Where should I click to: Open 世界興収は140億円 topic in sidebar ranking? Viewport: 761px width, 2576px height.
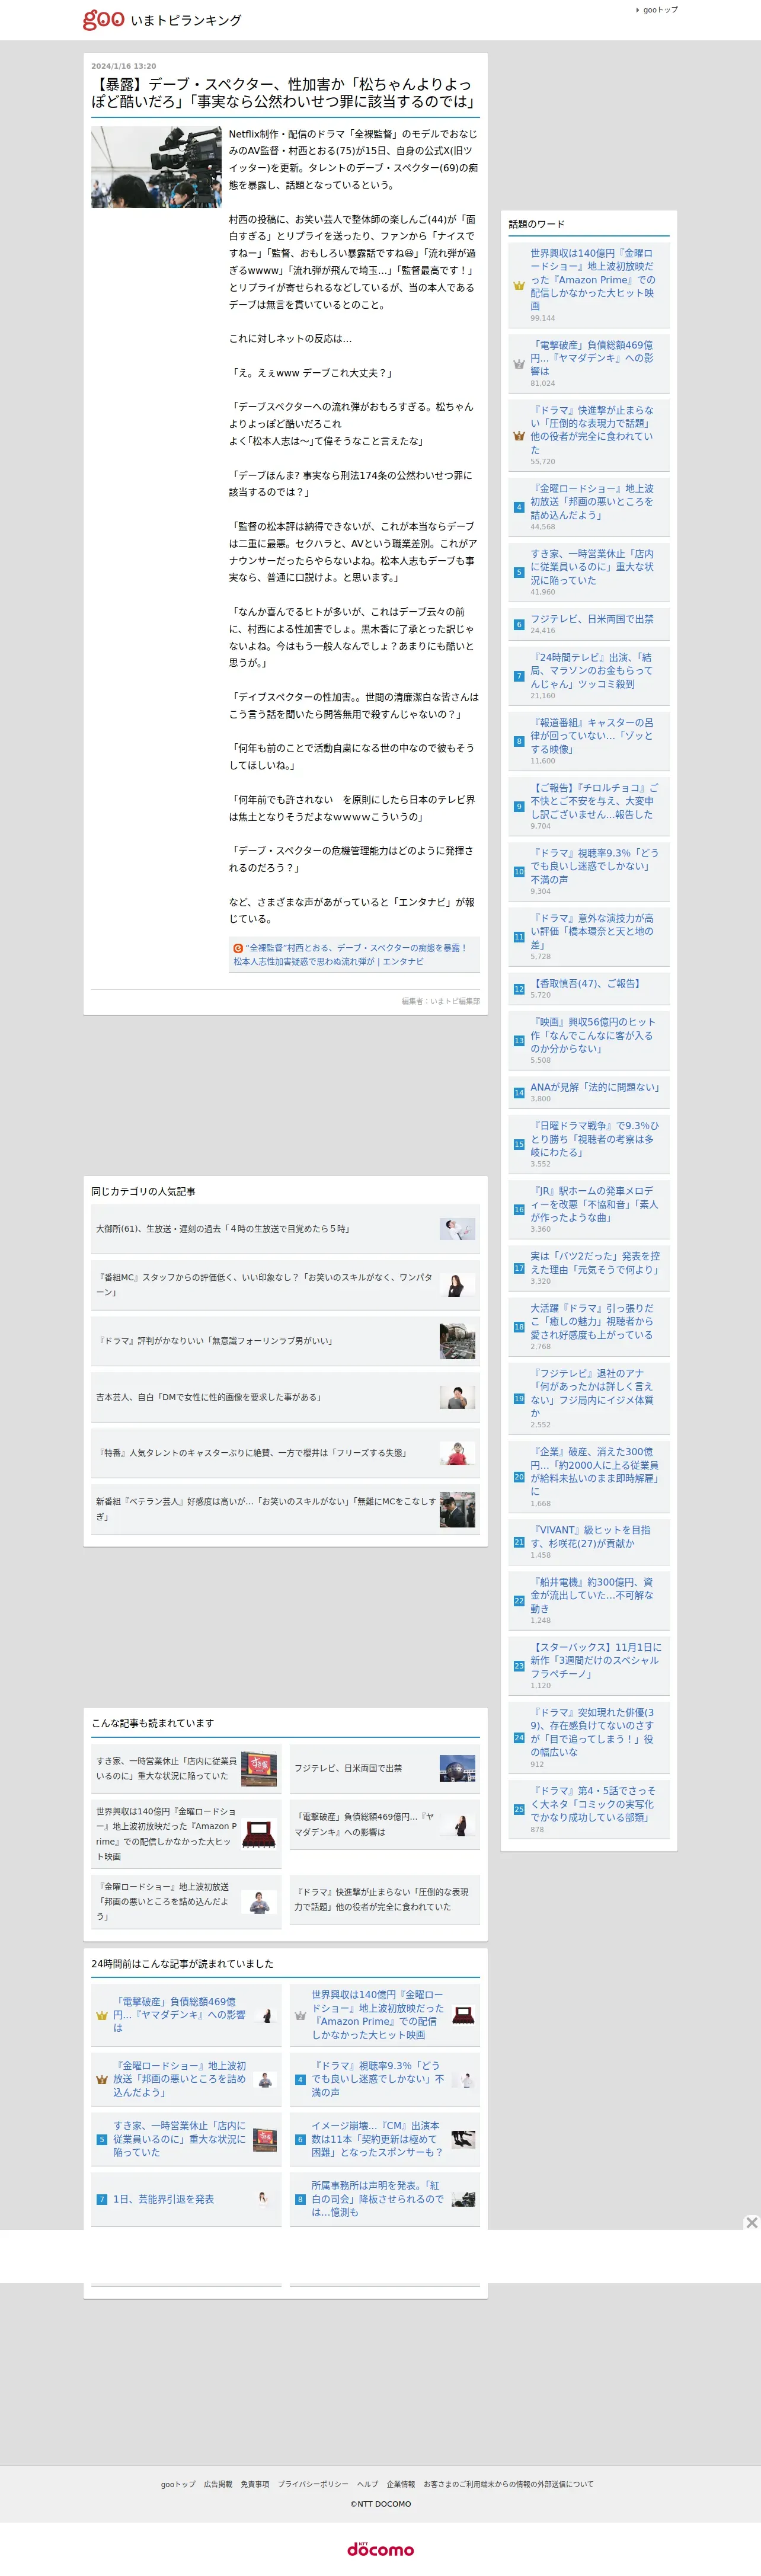point(593,280)
